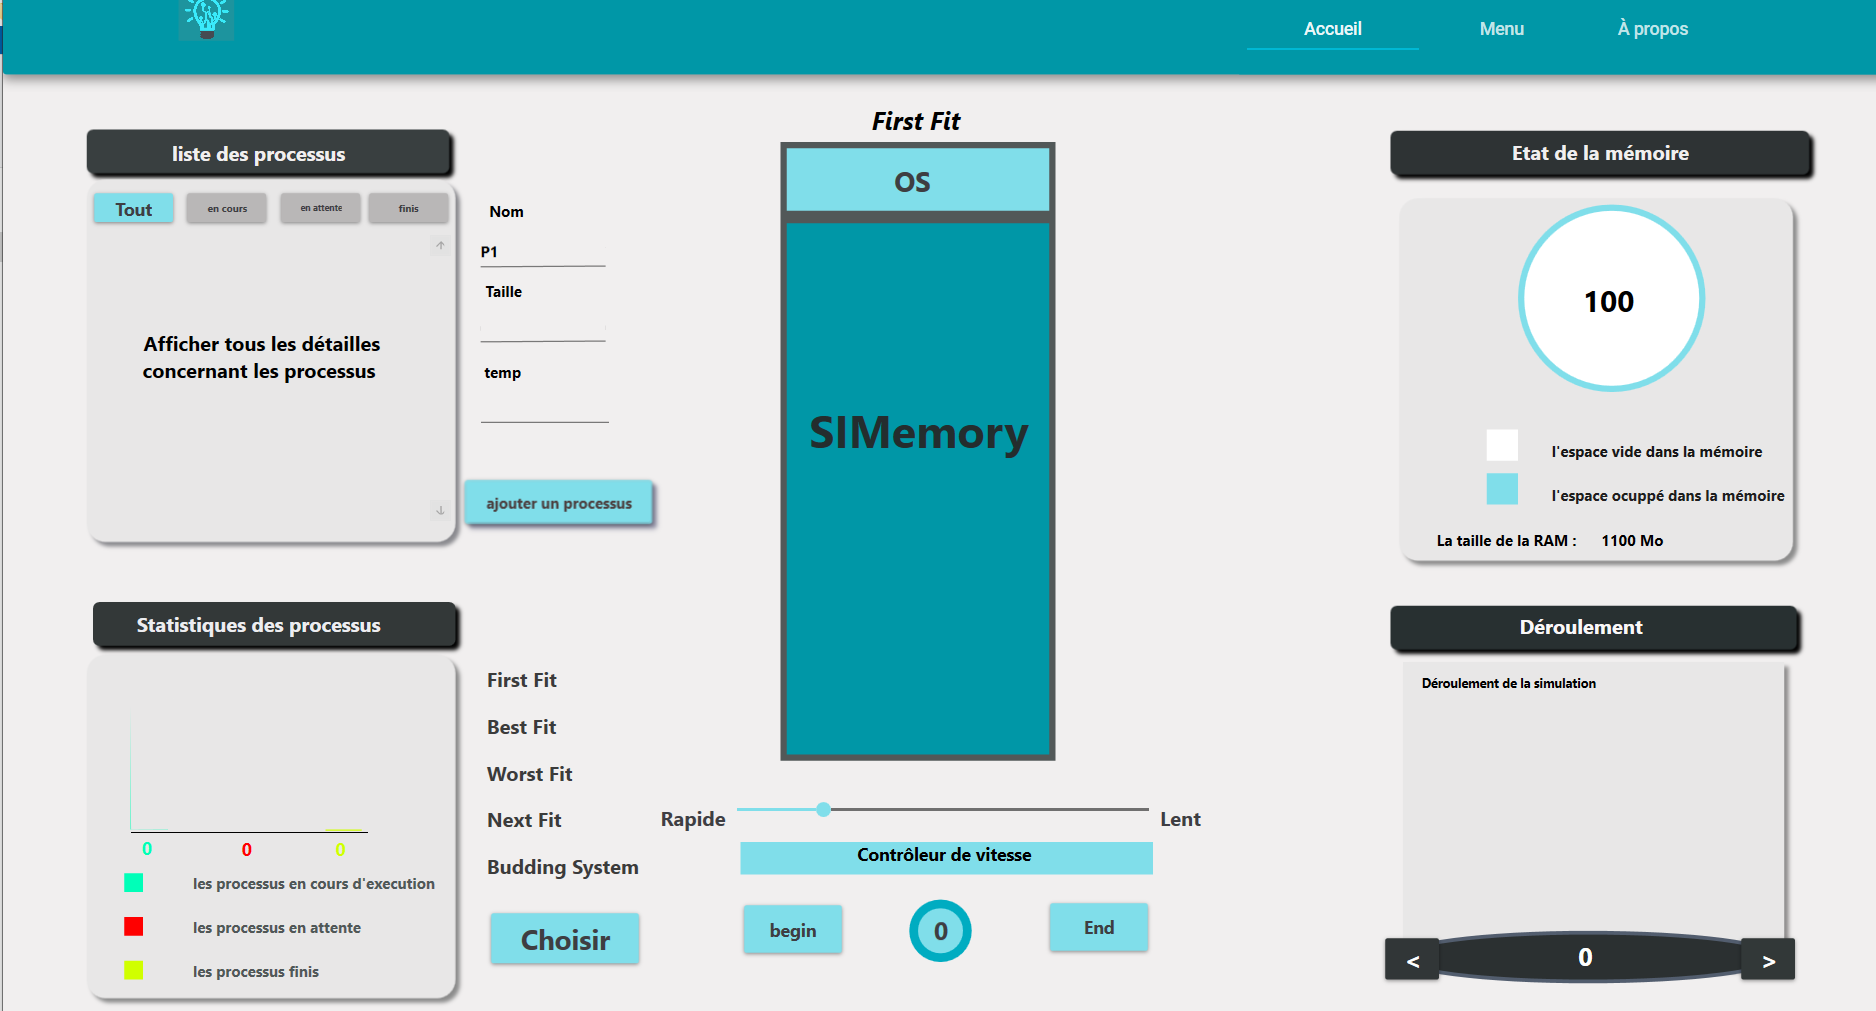1876x1011 pixels.
Task: Click inside the Taille input field
Action: [543, 330]
